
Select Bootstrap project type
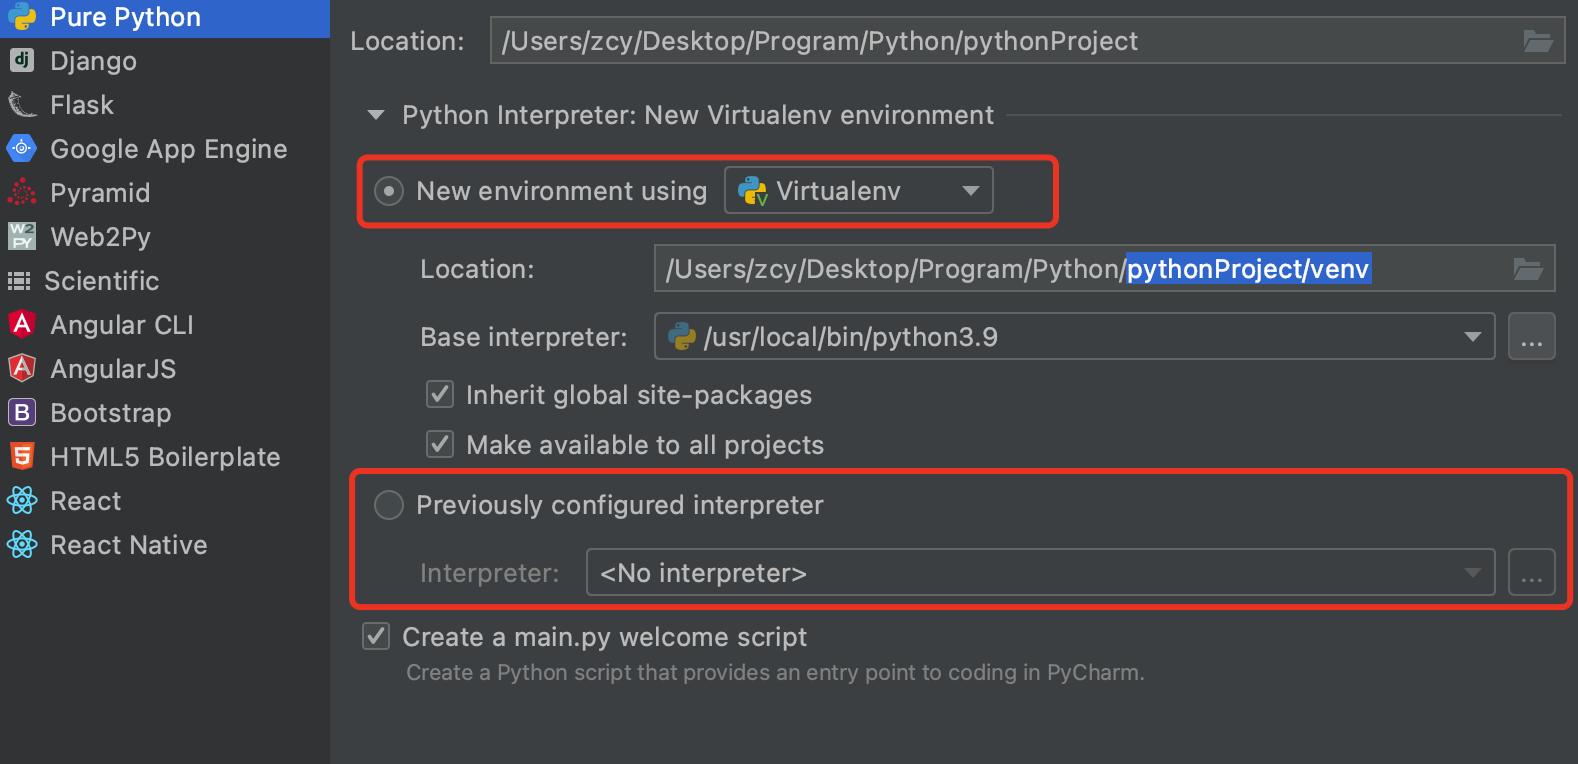pyautogui.click(x=165, y=412)
